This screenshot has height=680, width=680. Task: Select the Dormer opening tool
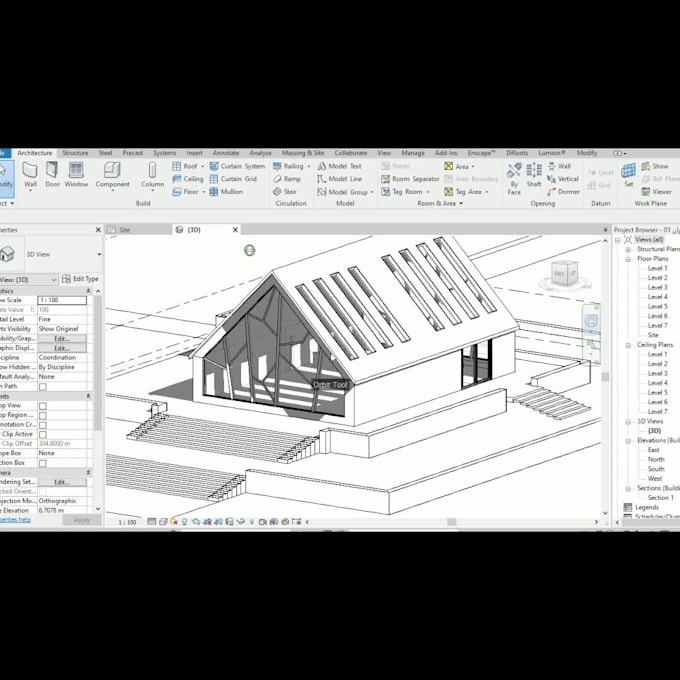click(x=563, y=192)
